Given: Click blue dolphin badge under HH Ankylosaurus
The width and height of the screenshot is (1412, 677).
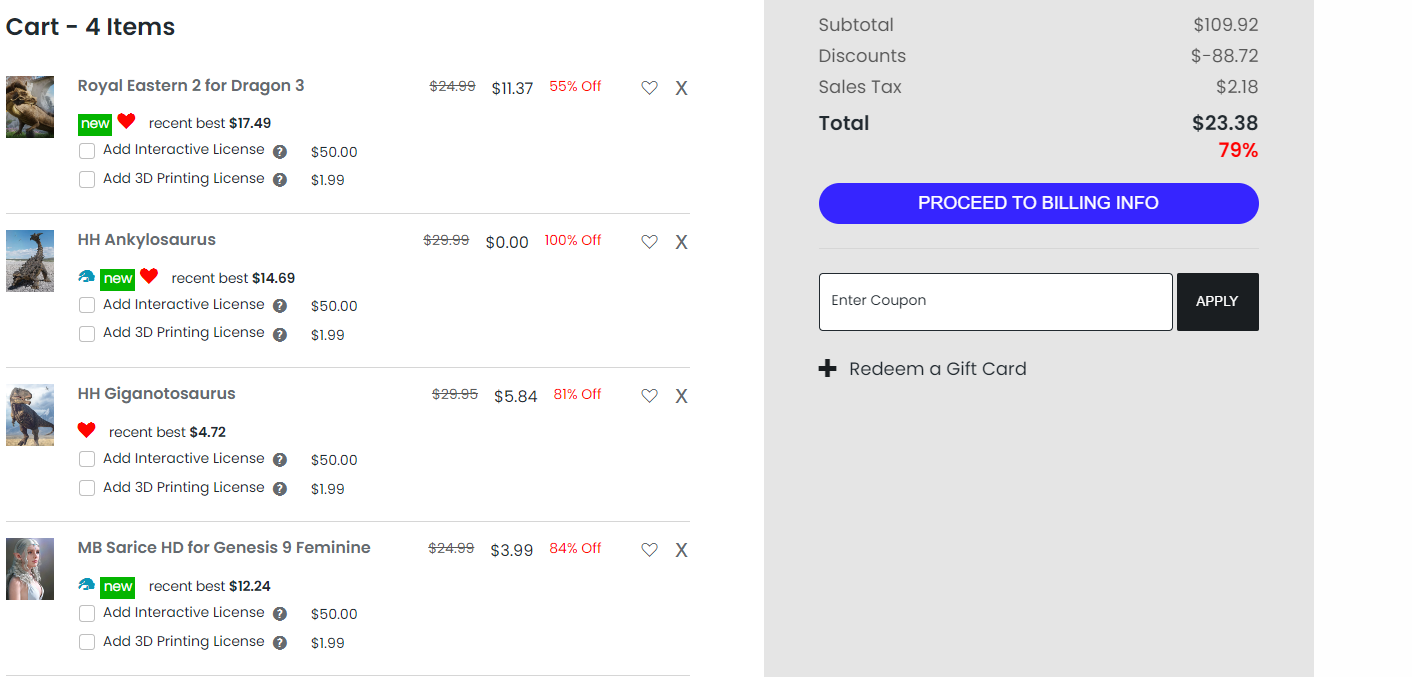Looking at the screenshot, I should 87,277.
